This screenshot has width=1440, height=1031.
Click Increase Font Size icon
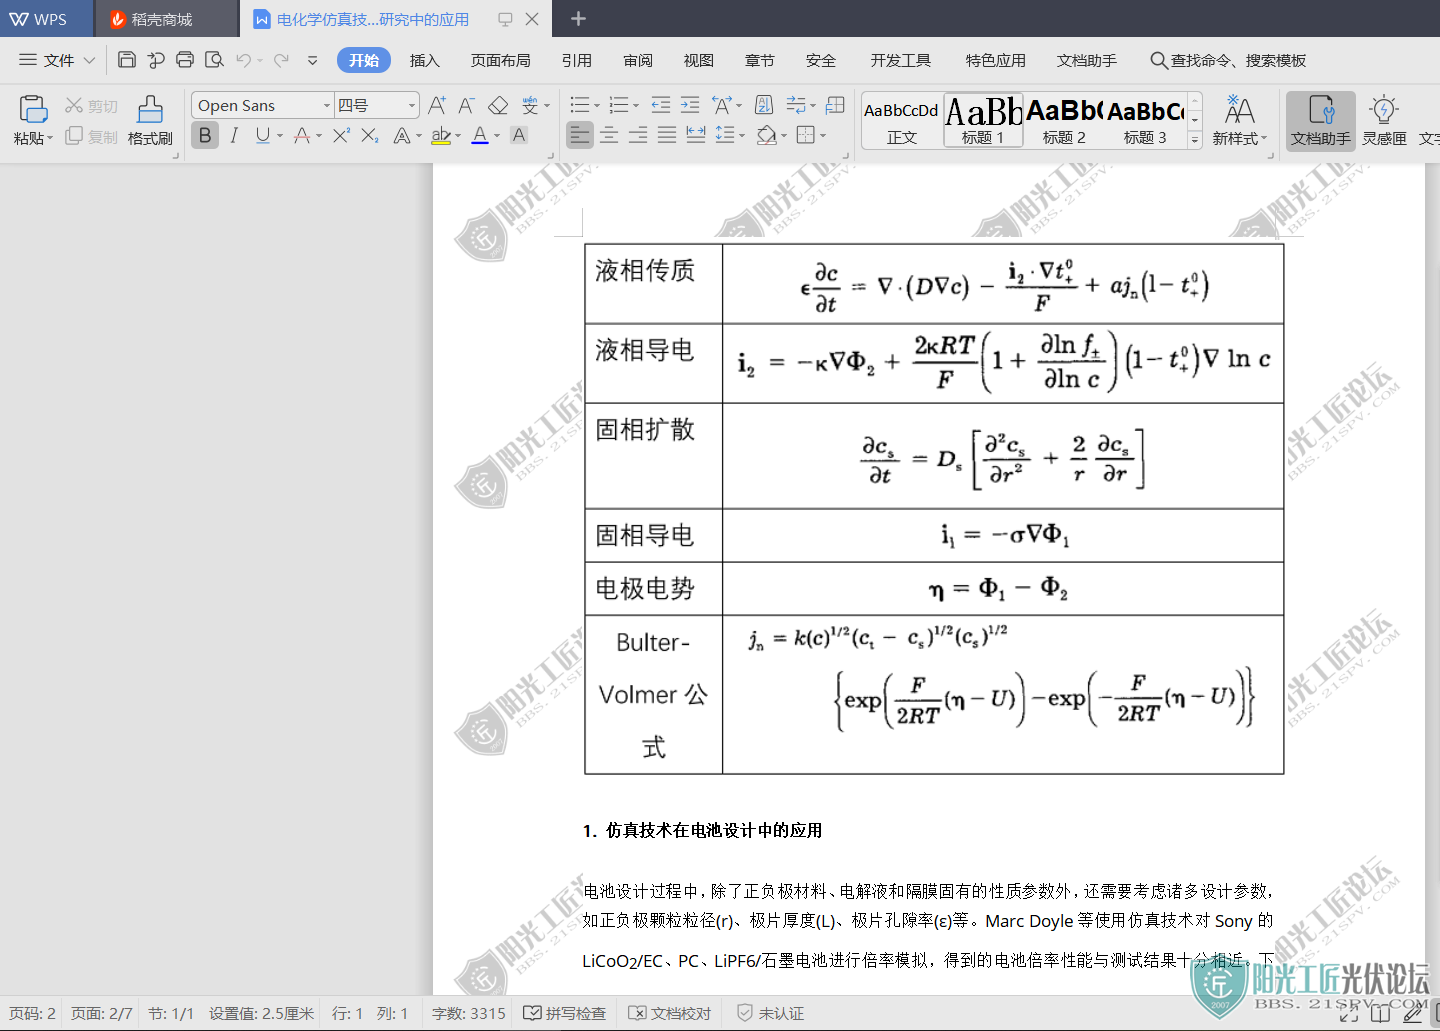point(437,105)
